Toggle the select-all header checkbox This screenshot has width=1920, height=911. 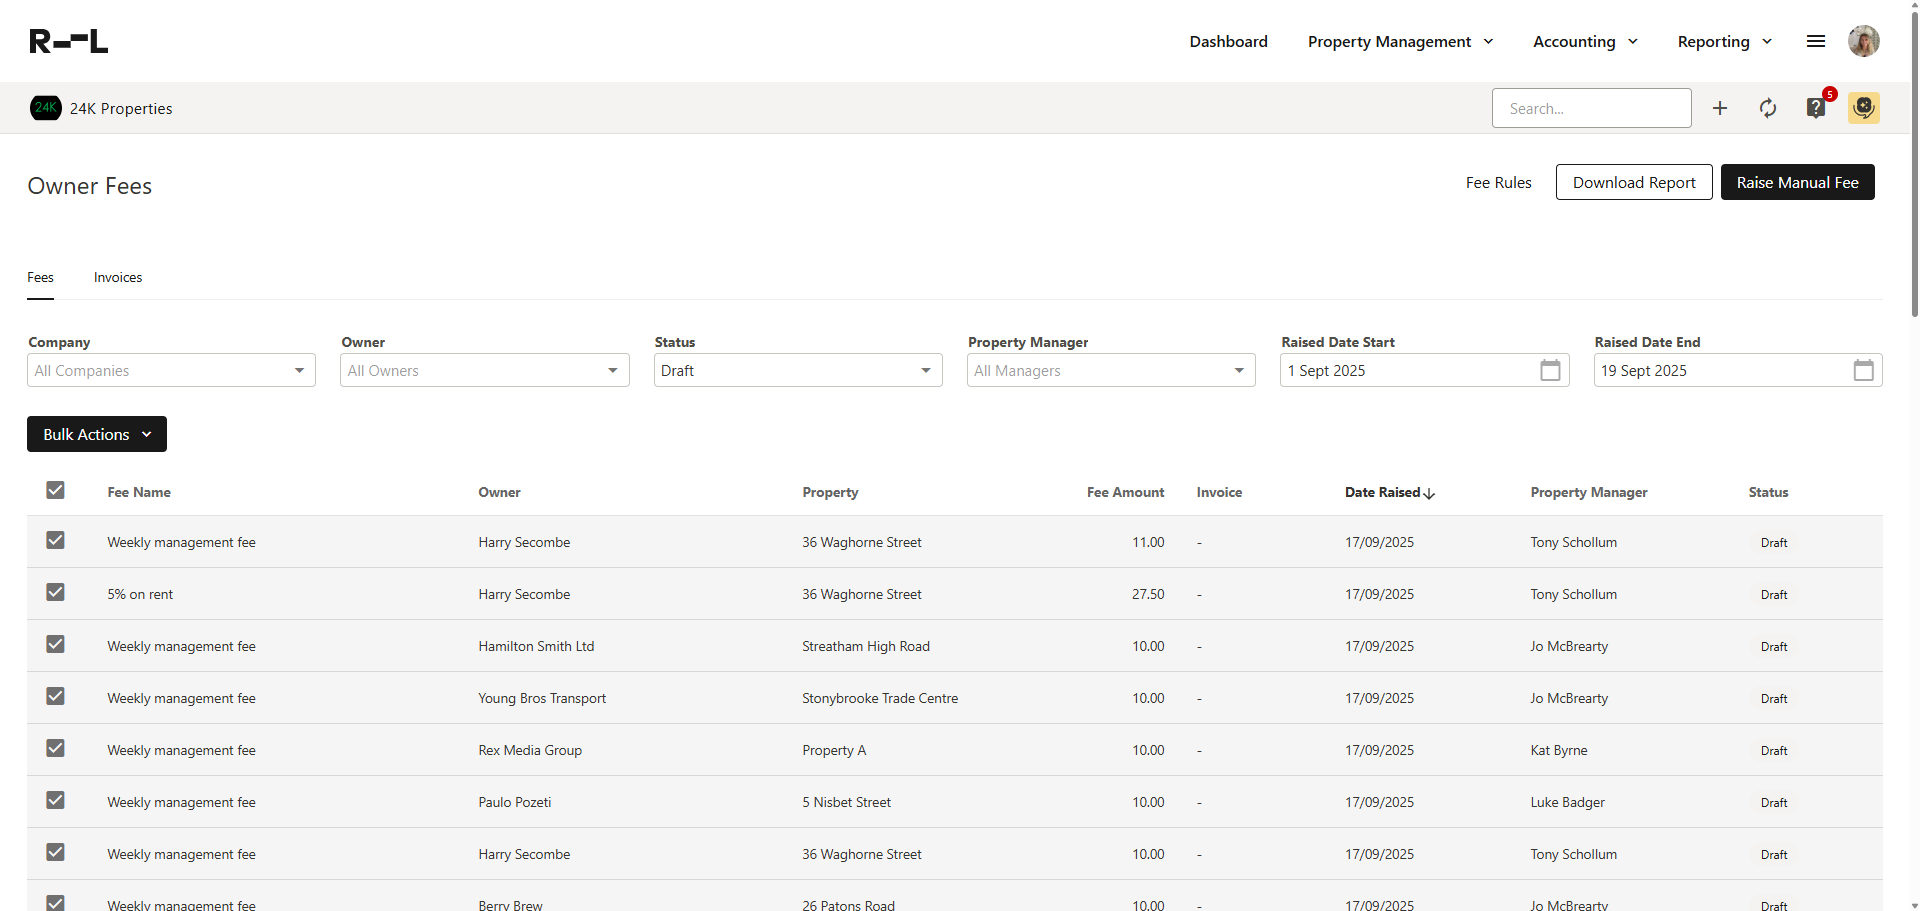pyautogui.click(x=55, y=490)
